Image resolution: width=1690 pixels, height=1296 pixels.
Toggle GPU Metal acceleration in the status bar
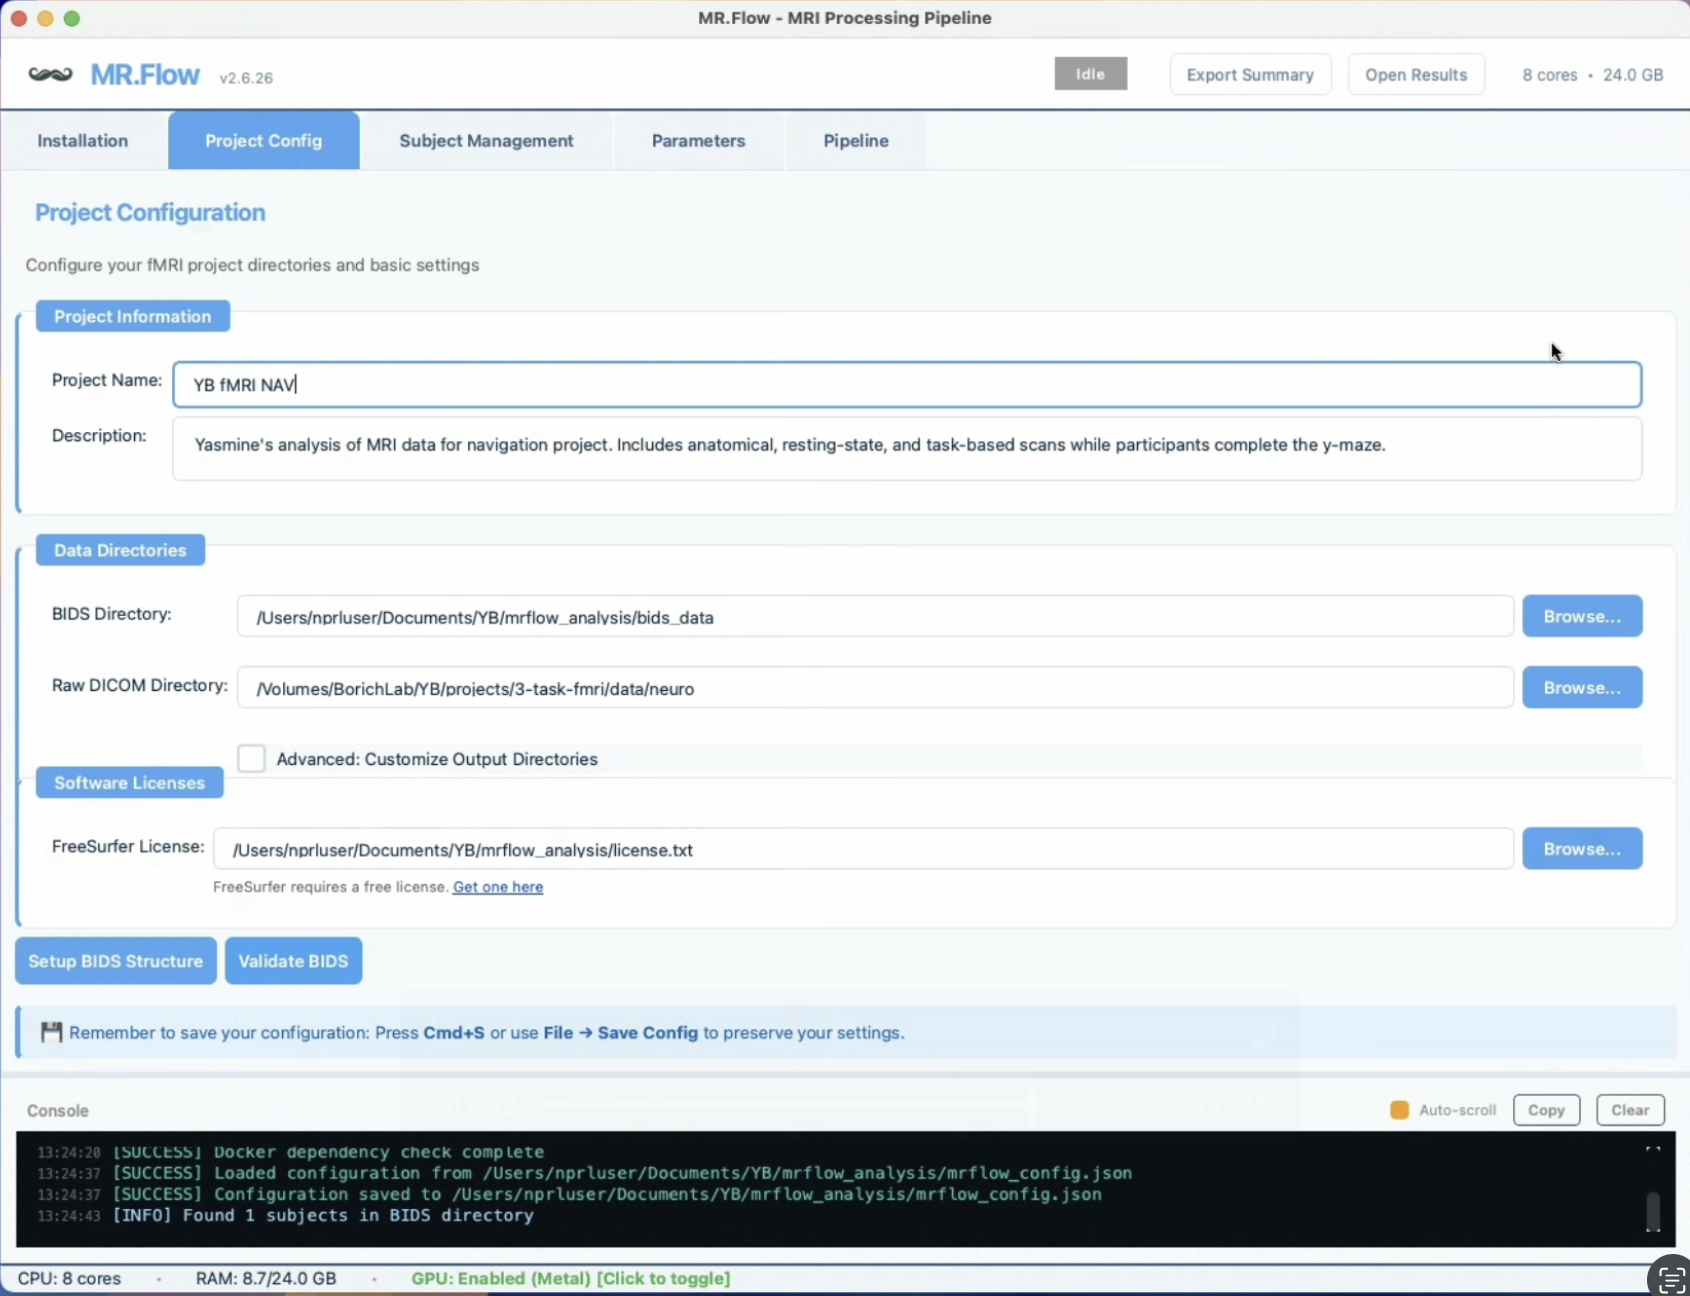pos(570,1278)
